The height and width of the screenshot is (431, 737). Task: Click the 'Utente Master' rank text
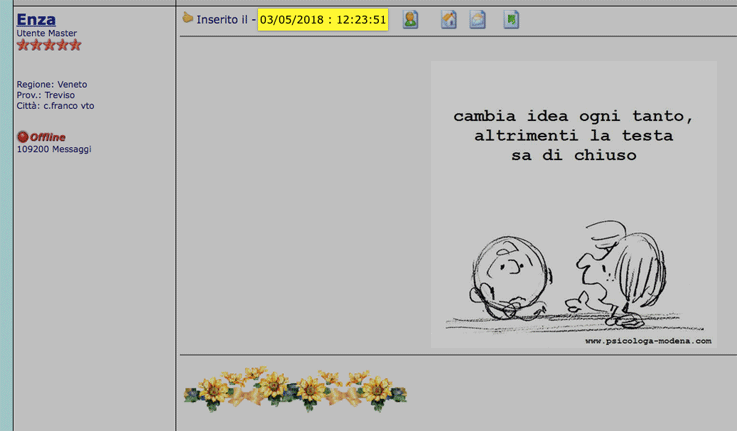(x=47, y=33)
